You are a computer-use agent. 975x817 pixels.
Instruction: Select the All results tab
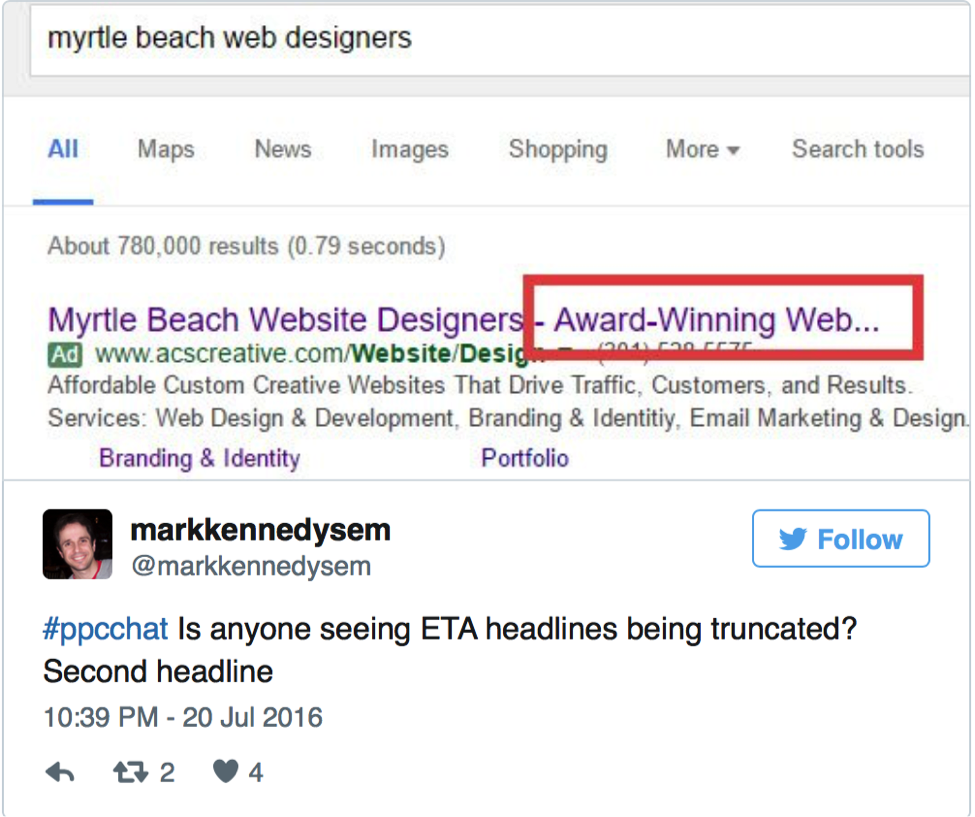click(x=63, y=150)
